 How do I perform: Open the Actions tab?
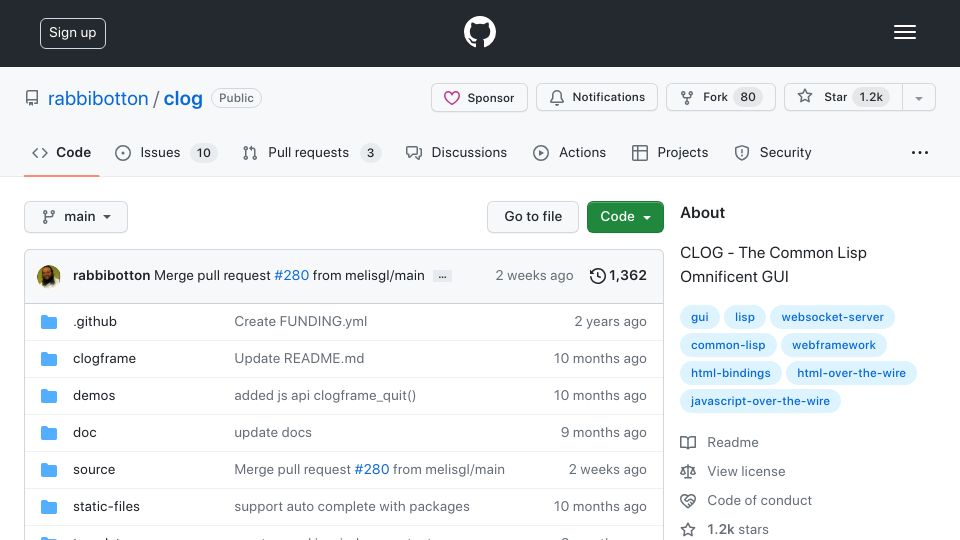(569, 152)
